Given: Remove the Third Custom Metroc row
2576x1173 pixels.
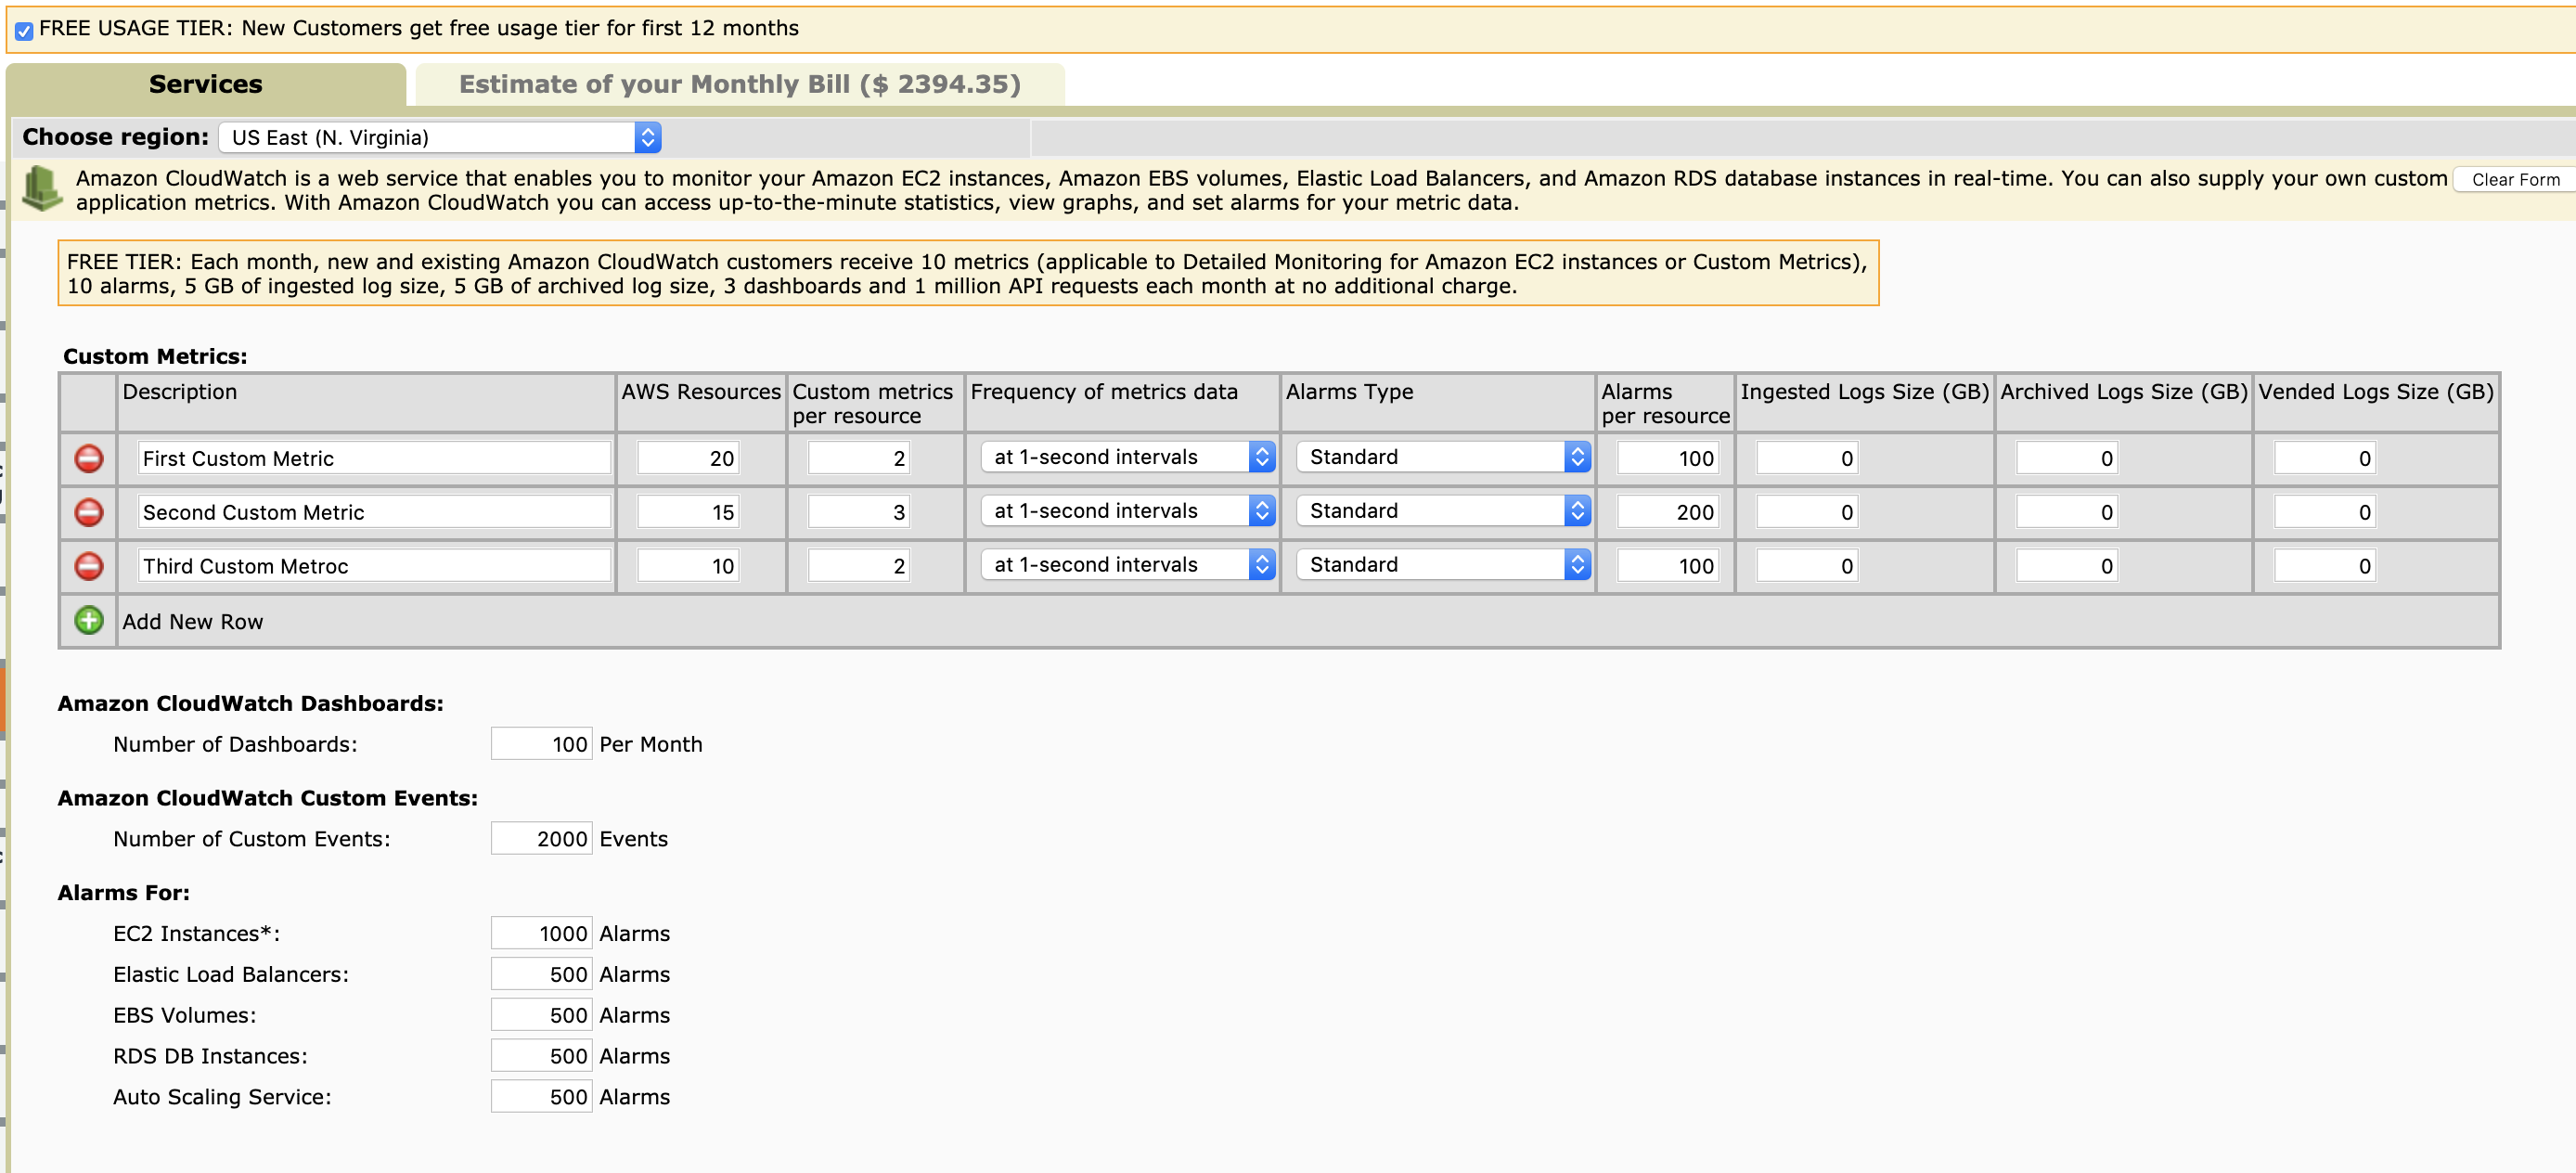Looking at the screenshot, I should 89,566.
